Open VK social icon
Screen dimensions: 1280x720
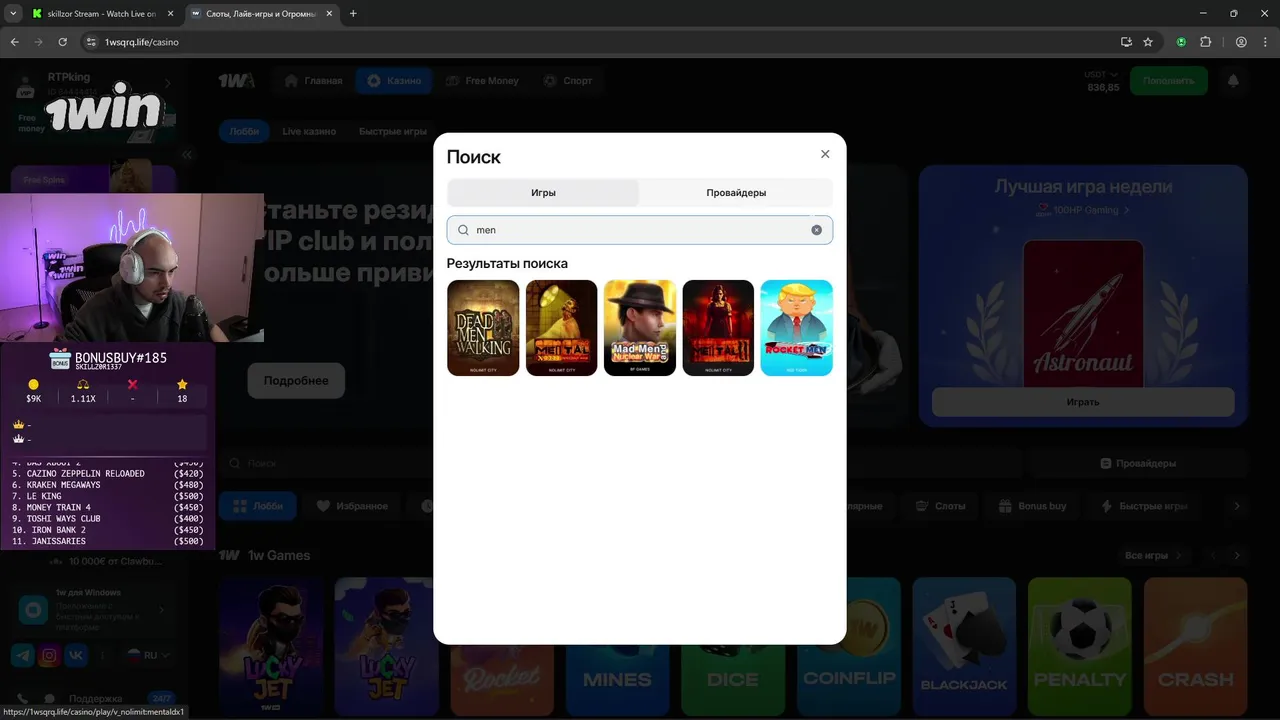(76, 655)
